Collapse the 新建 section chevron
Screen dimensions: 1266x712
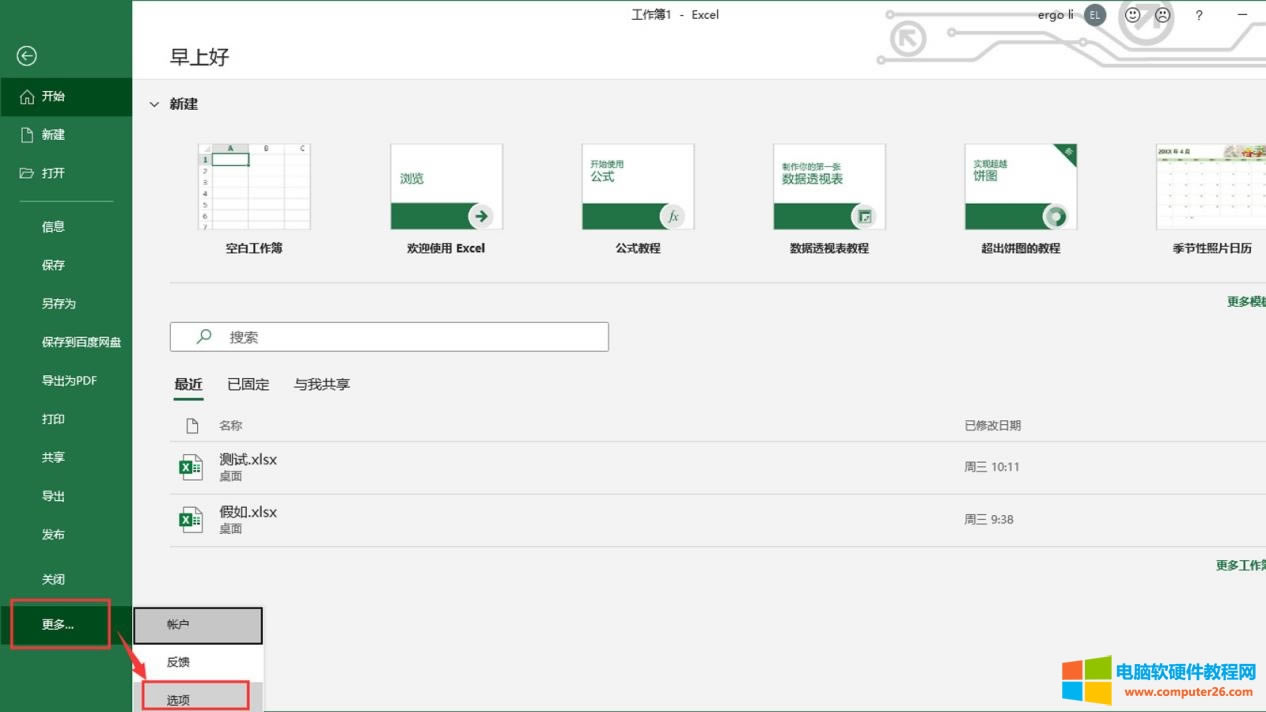tap(154, 104)
